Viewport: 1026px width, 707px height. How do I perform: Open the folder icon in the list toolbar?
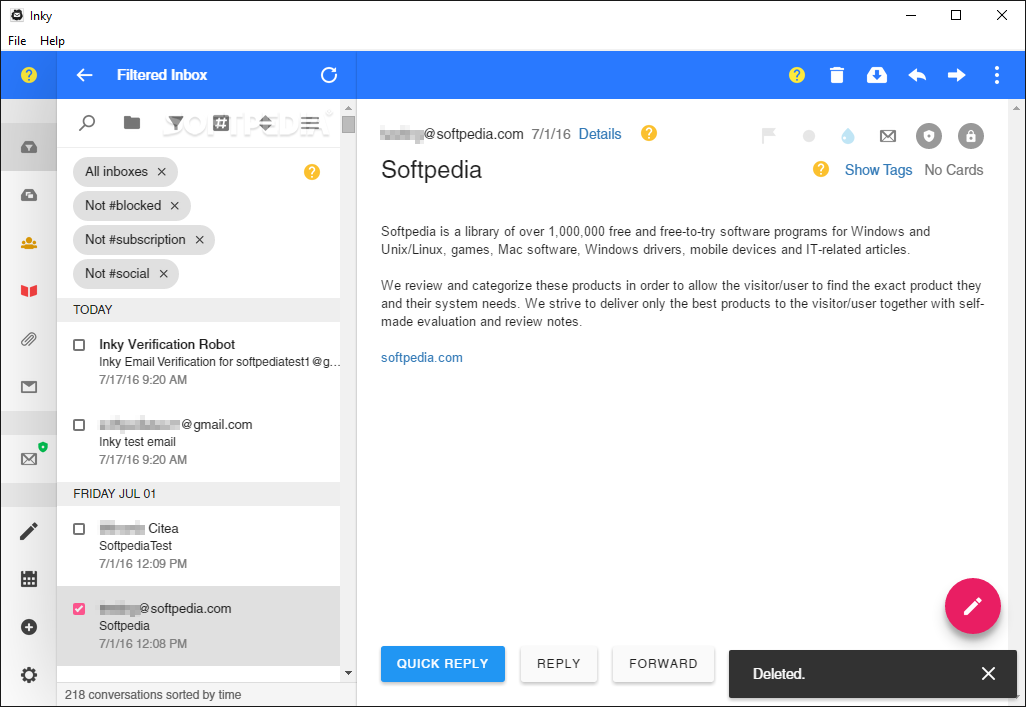[132, 122]
